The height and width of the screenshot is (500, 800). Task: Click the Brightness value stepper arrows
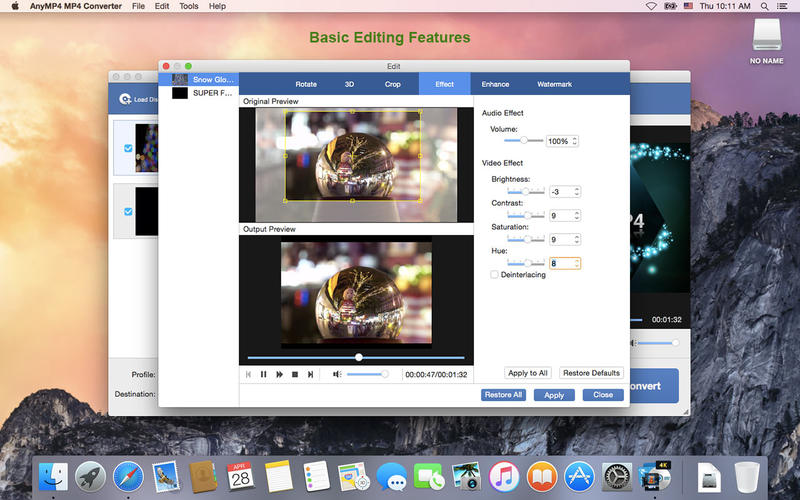[577, 192]
